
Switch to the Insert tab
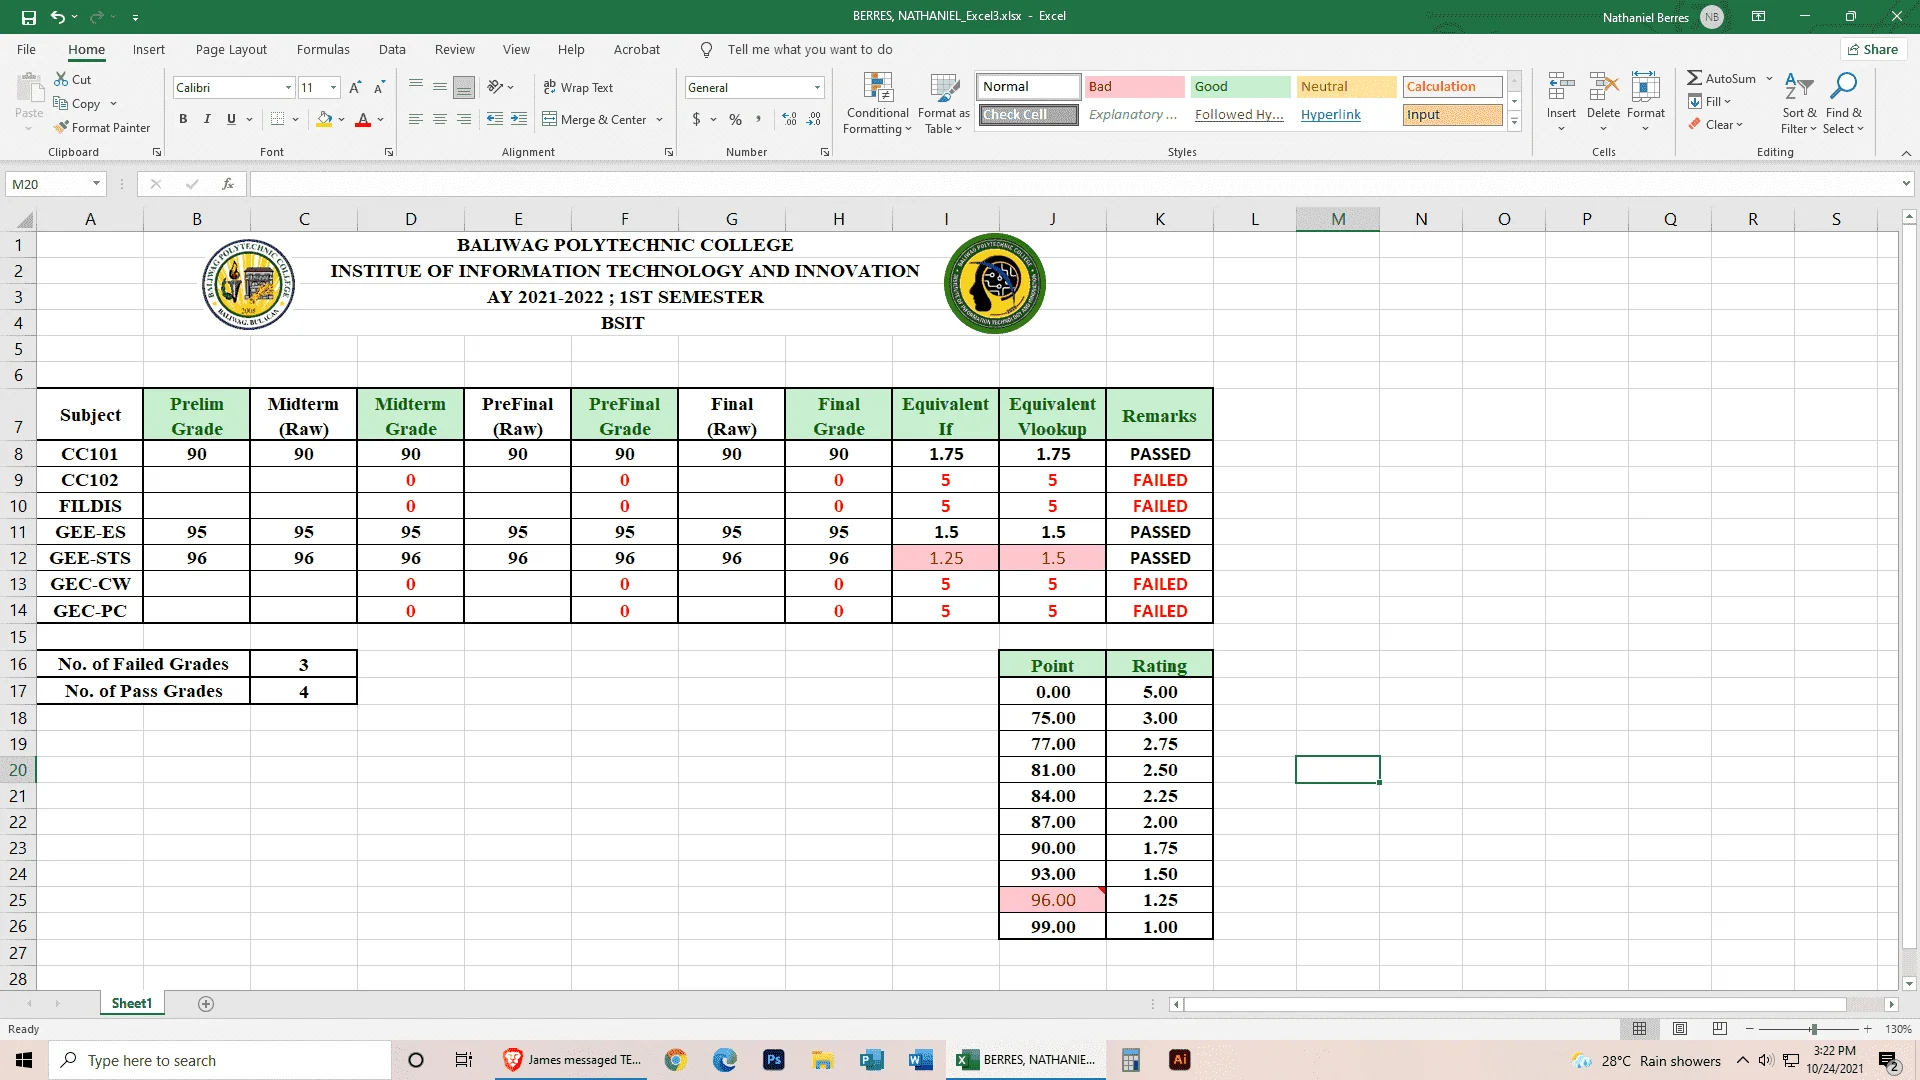tap(149, 49)
